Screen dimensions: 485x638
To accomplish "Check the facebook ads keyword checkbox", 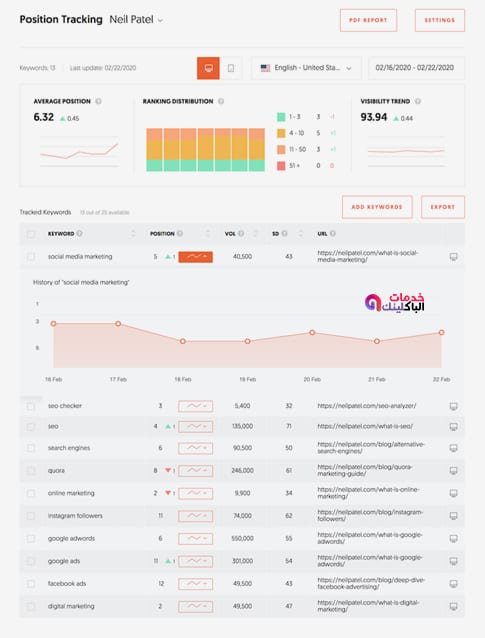I will click(31, 584).
